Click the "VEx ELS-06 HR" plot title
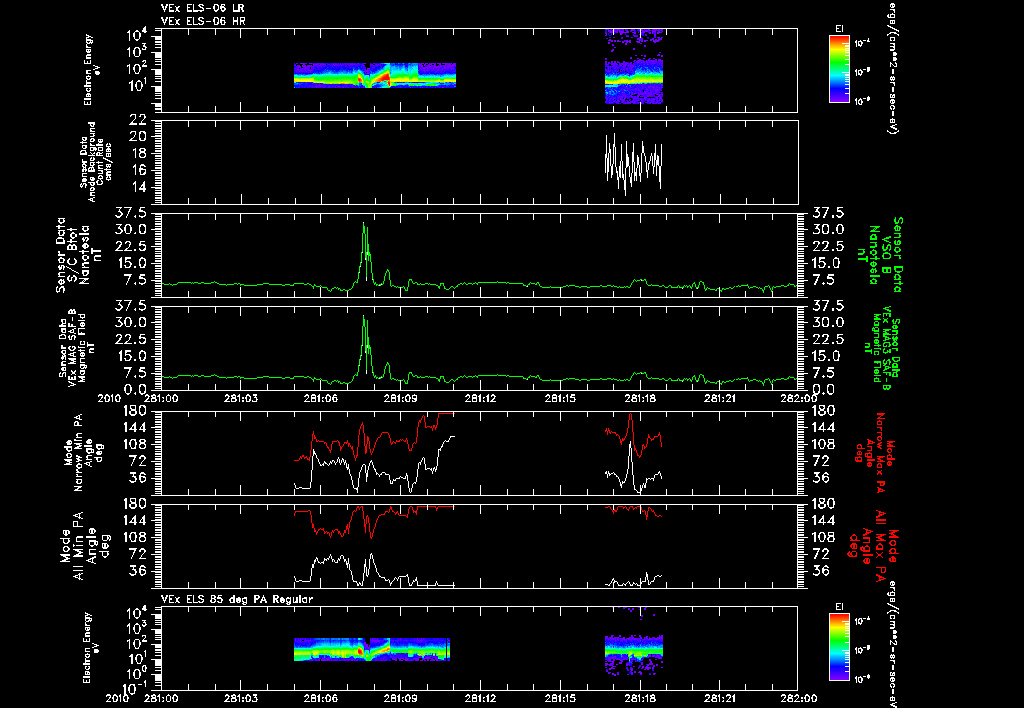The image size is (1024, 708). [202, 22]
